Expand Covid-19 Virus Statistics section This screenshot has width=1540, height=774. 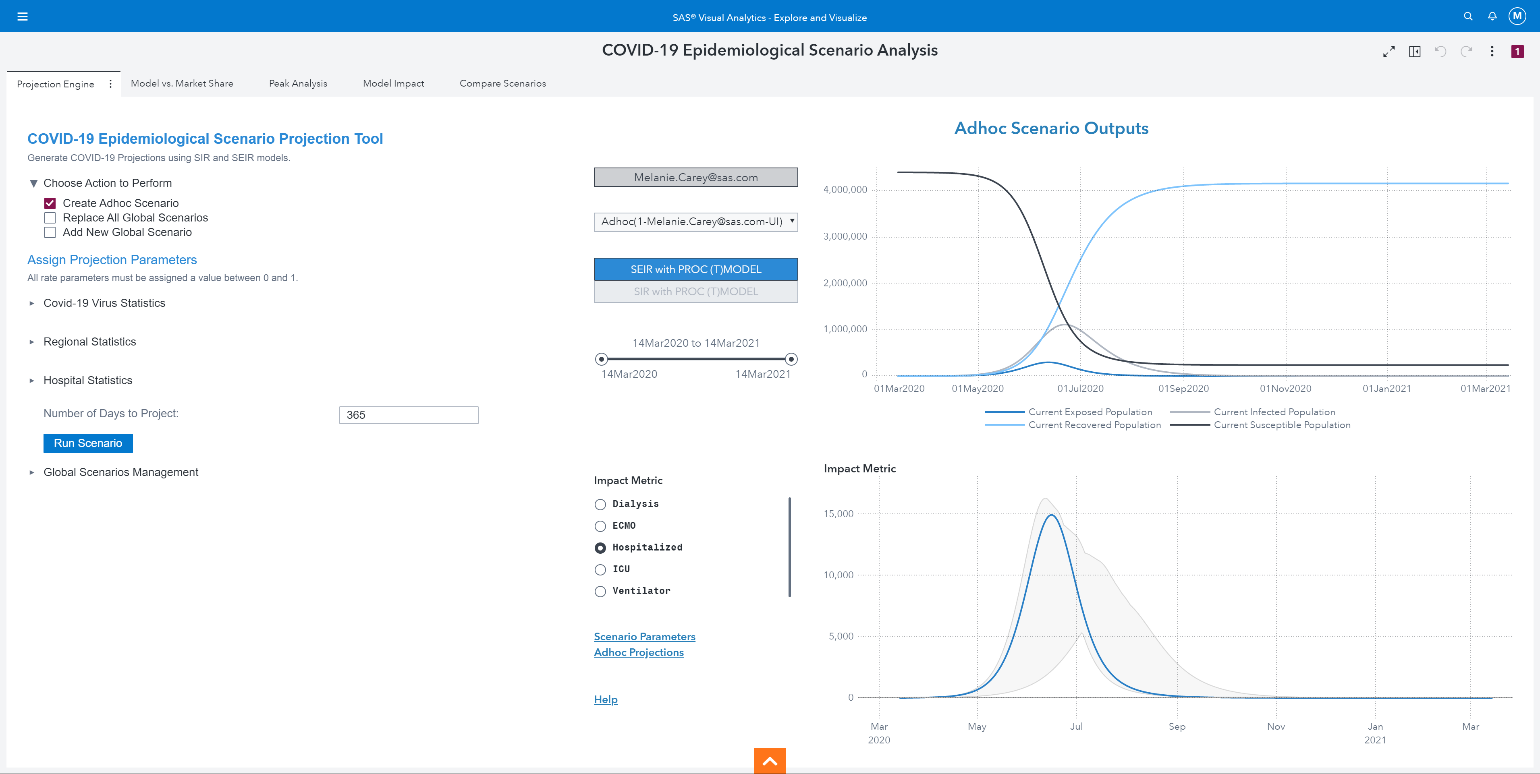click(104, 303)
